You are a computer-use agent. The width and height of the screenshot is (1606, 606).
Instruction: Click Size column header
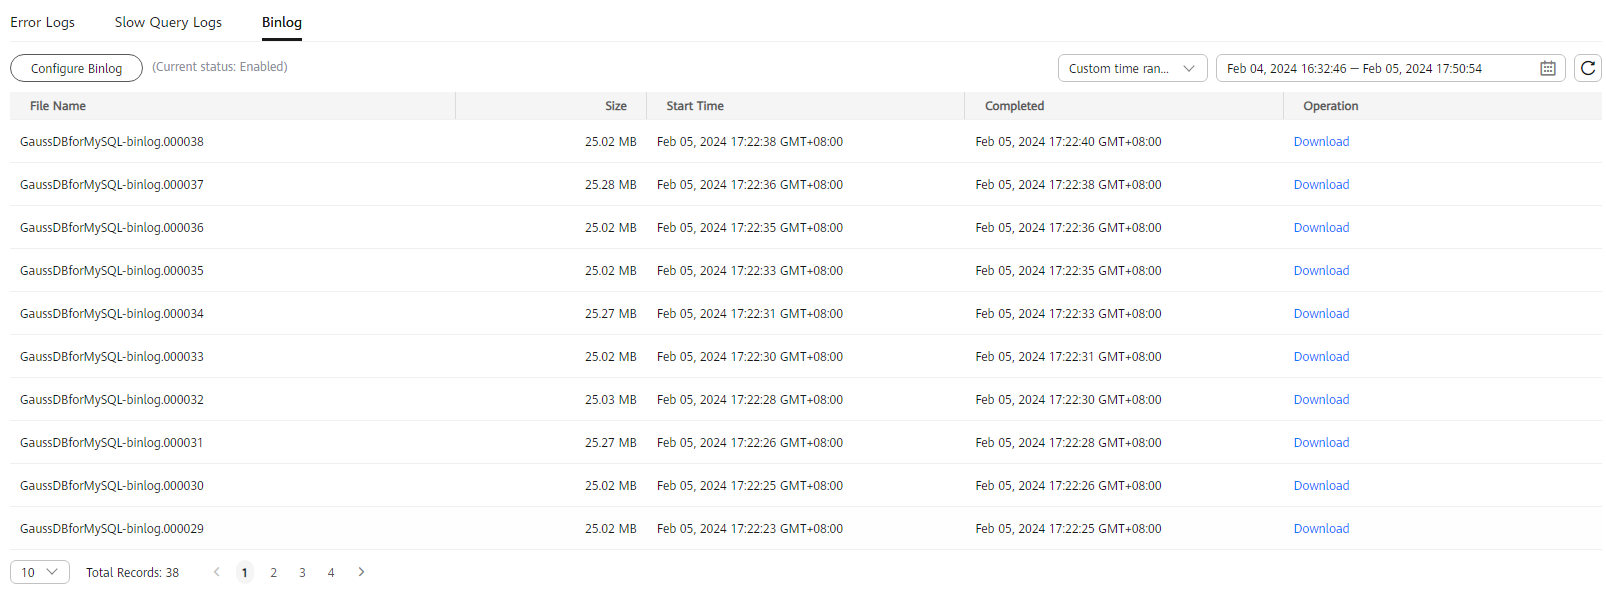coord(616,106)
